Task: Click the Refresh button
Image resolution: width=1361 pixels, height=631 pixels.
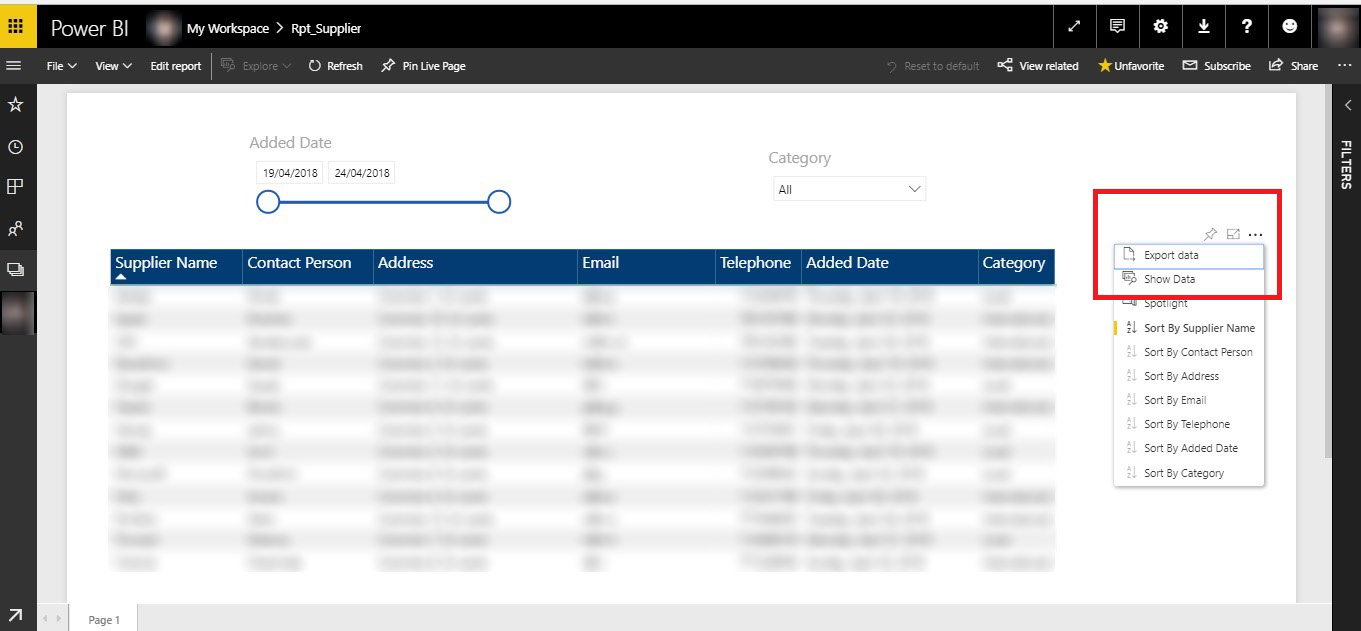Action: (335, 66)
